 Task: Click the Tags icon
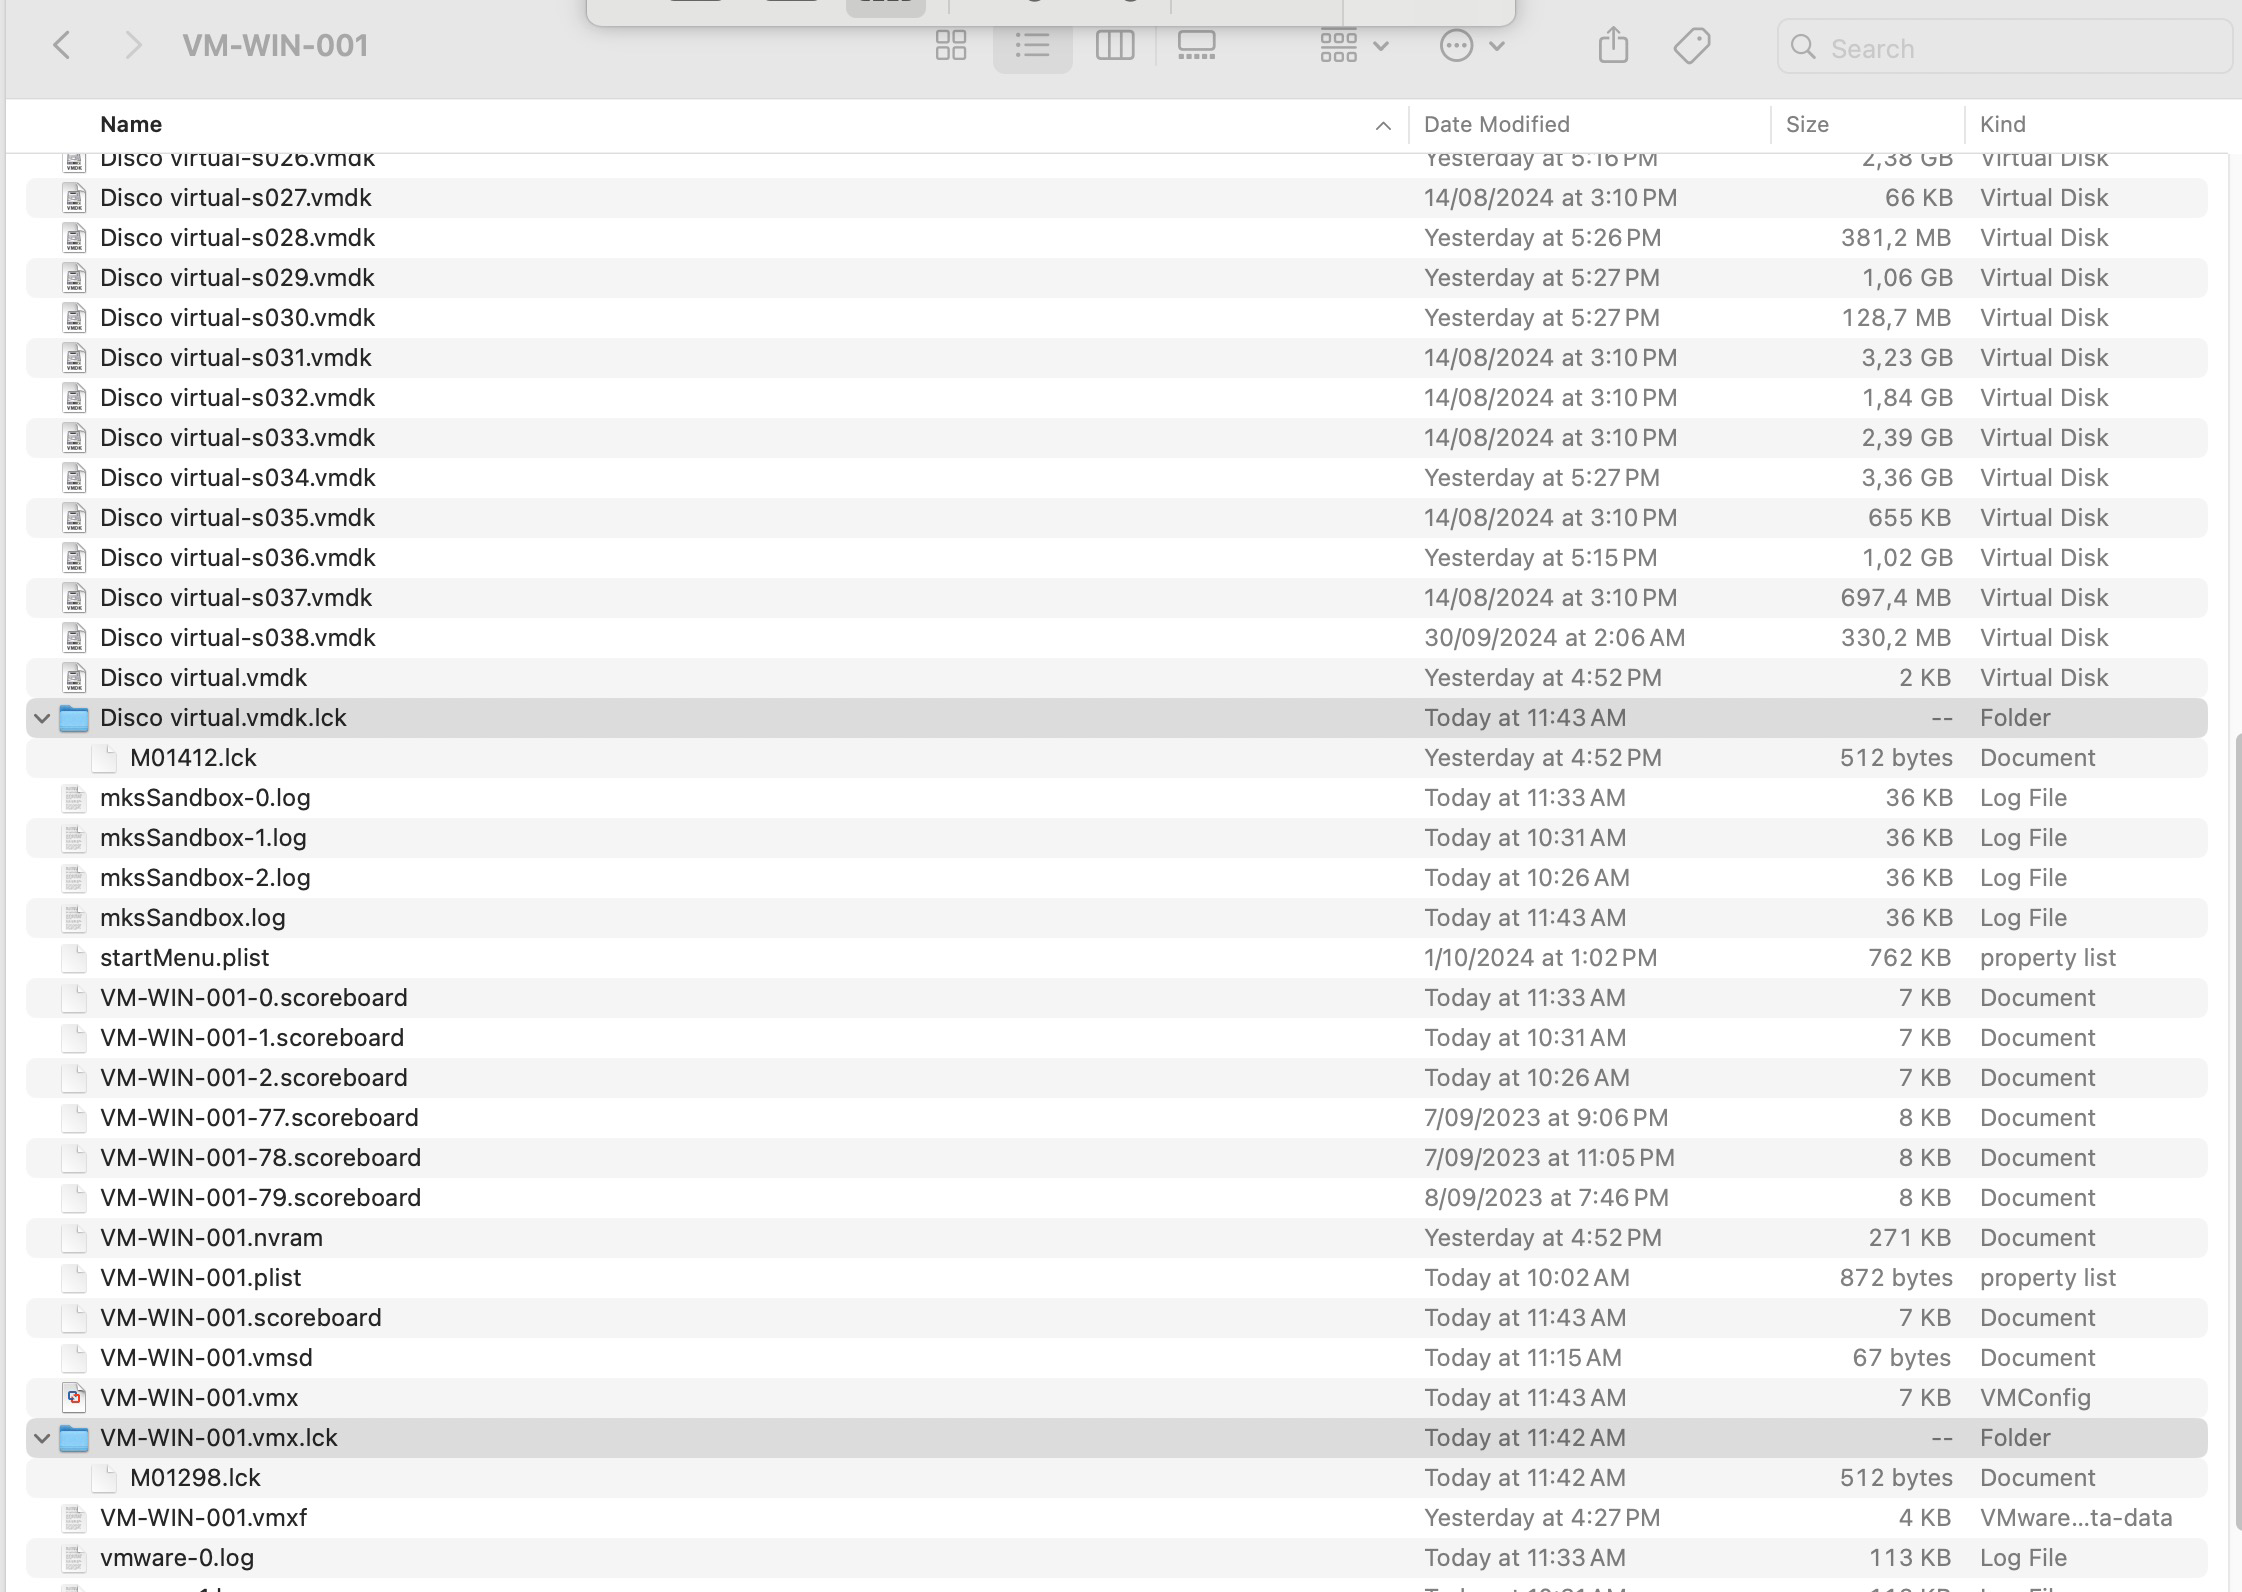point(1691,46)
